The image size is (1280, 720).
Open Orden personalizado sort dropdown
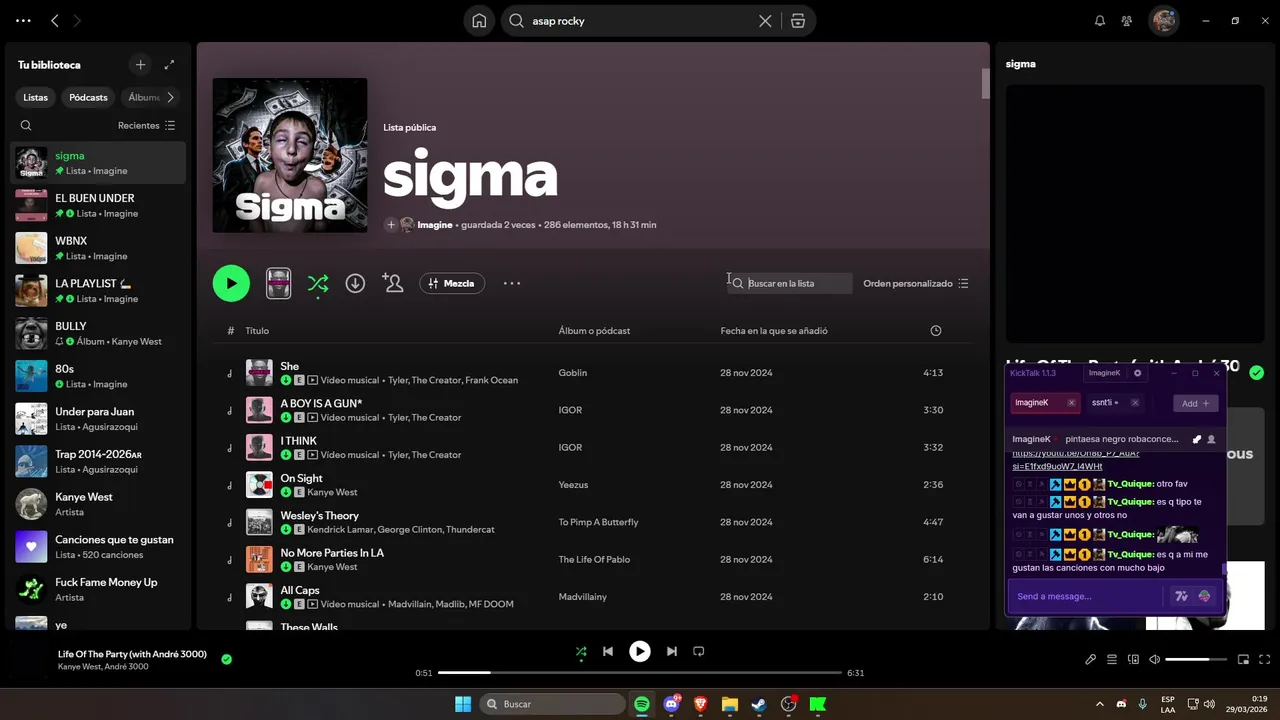pos(916,283)
